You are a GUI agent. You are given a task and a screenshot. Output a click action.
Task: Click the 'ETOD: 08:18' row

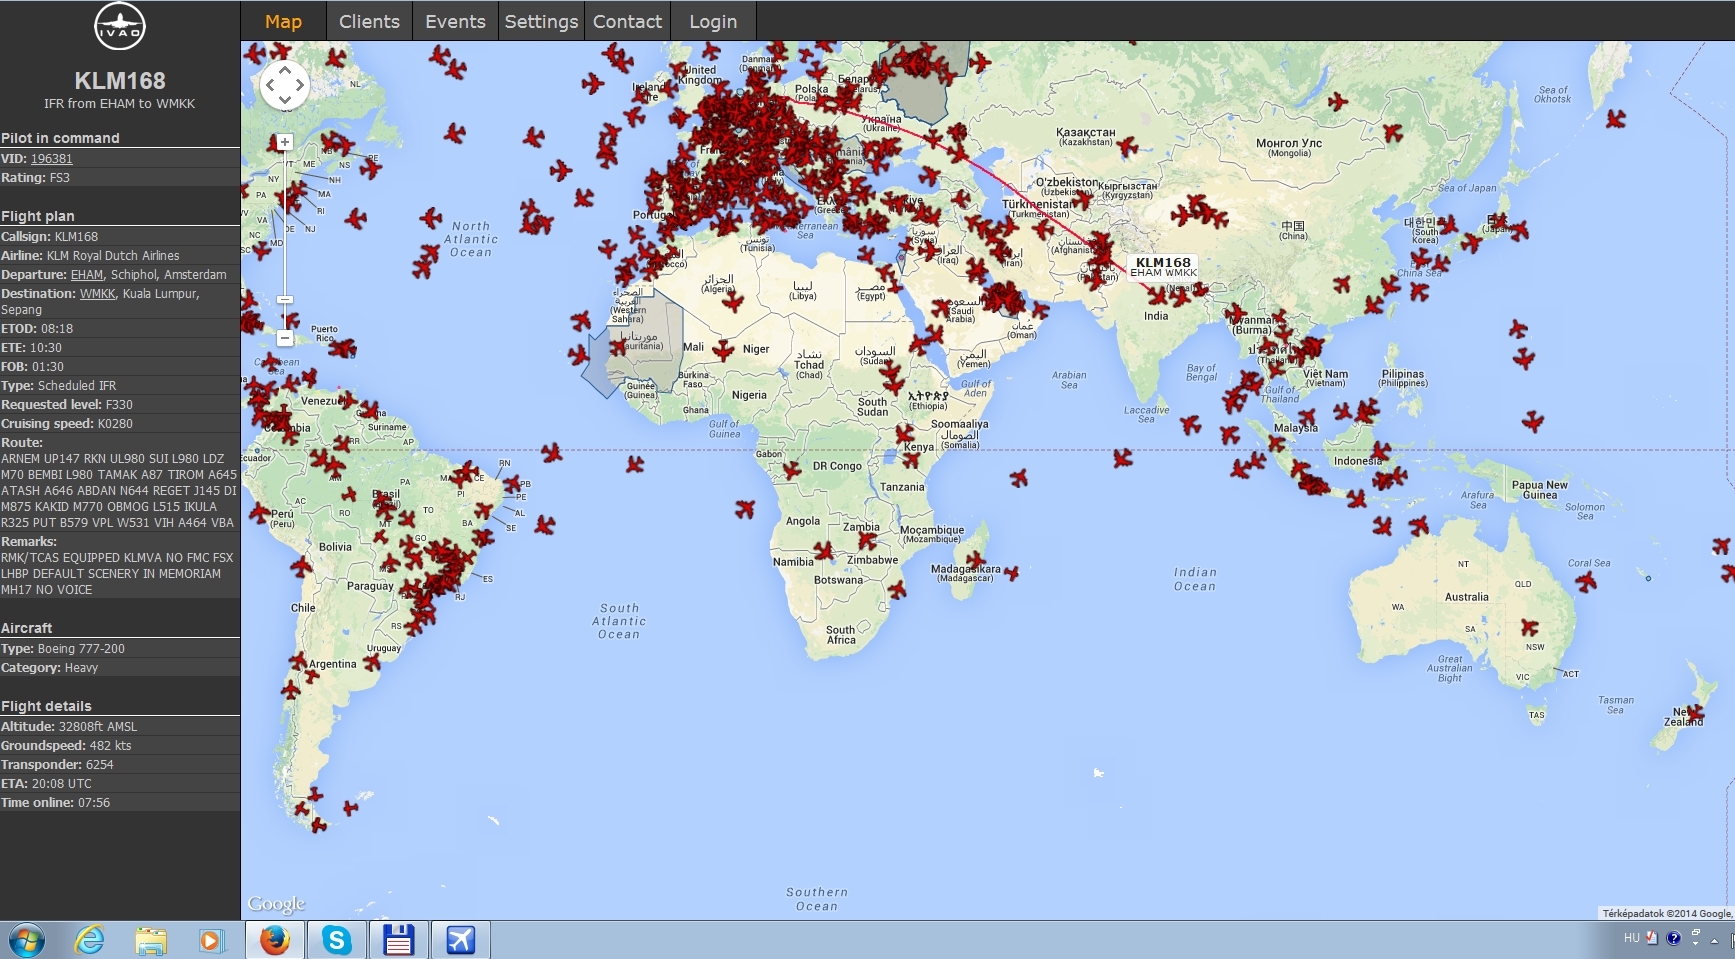click(120, 328)
